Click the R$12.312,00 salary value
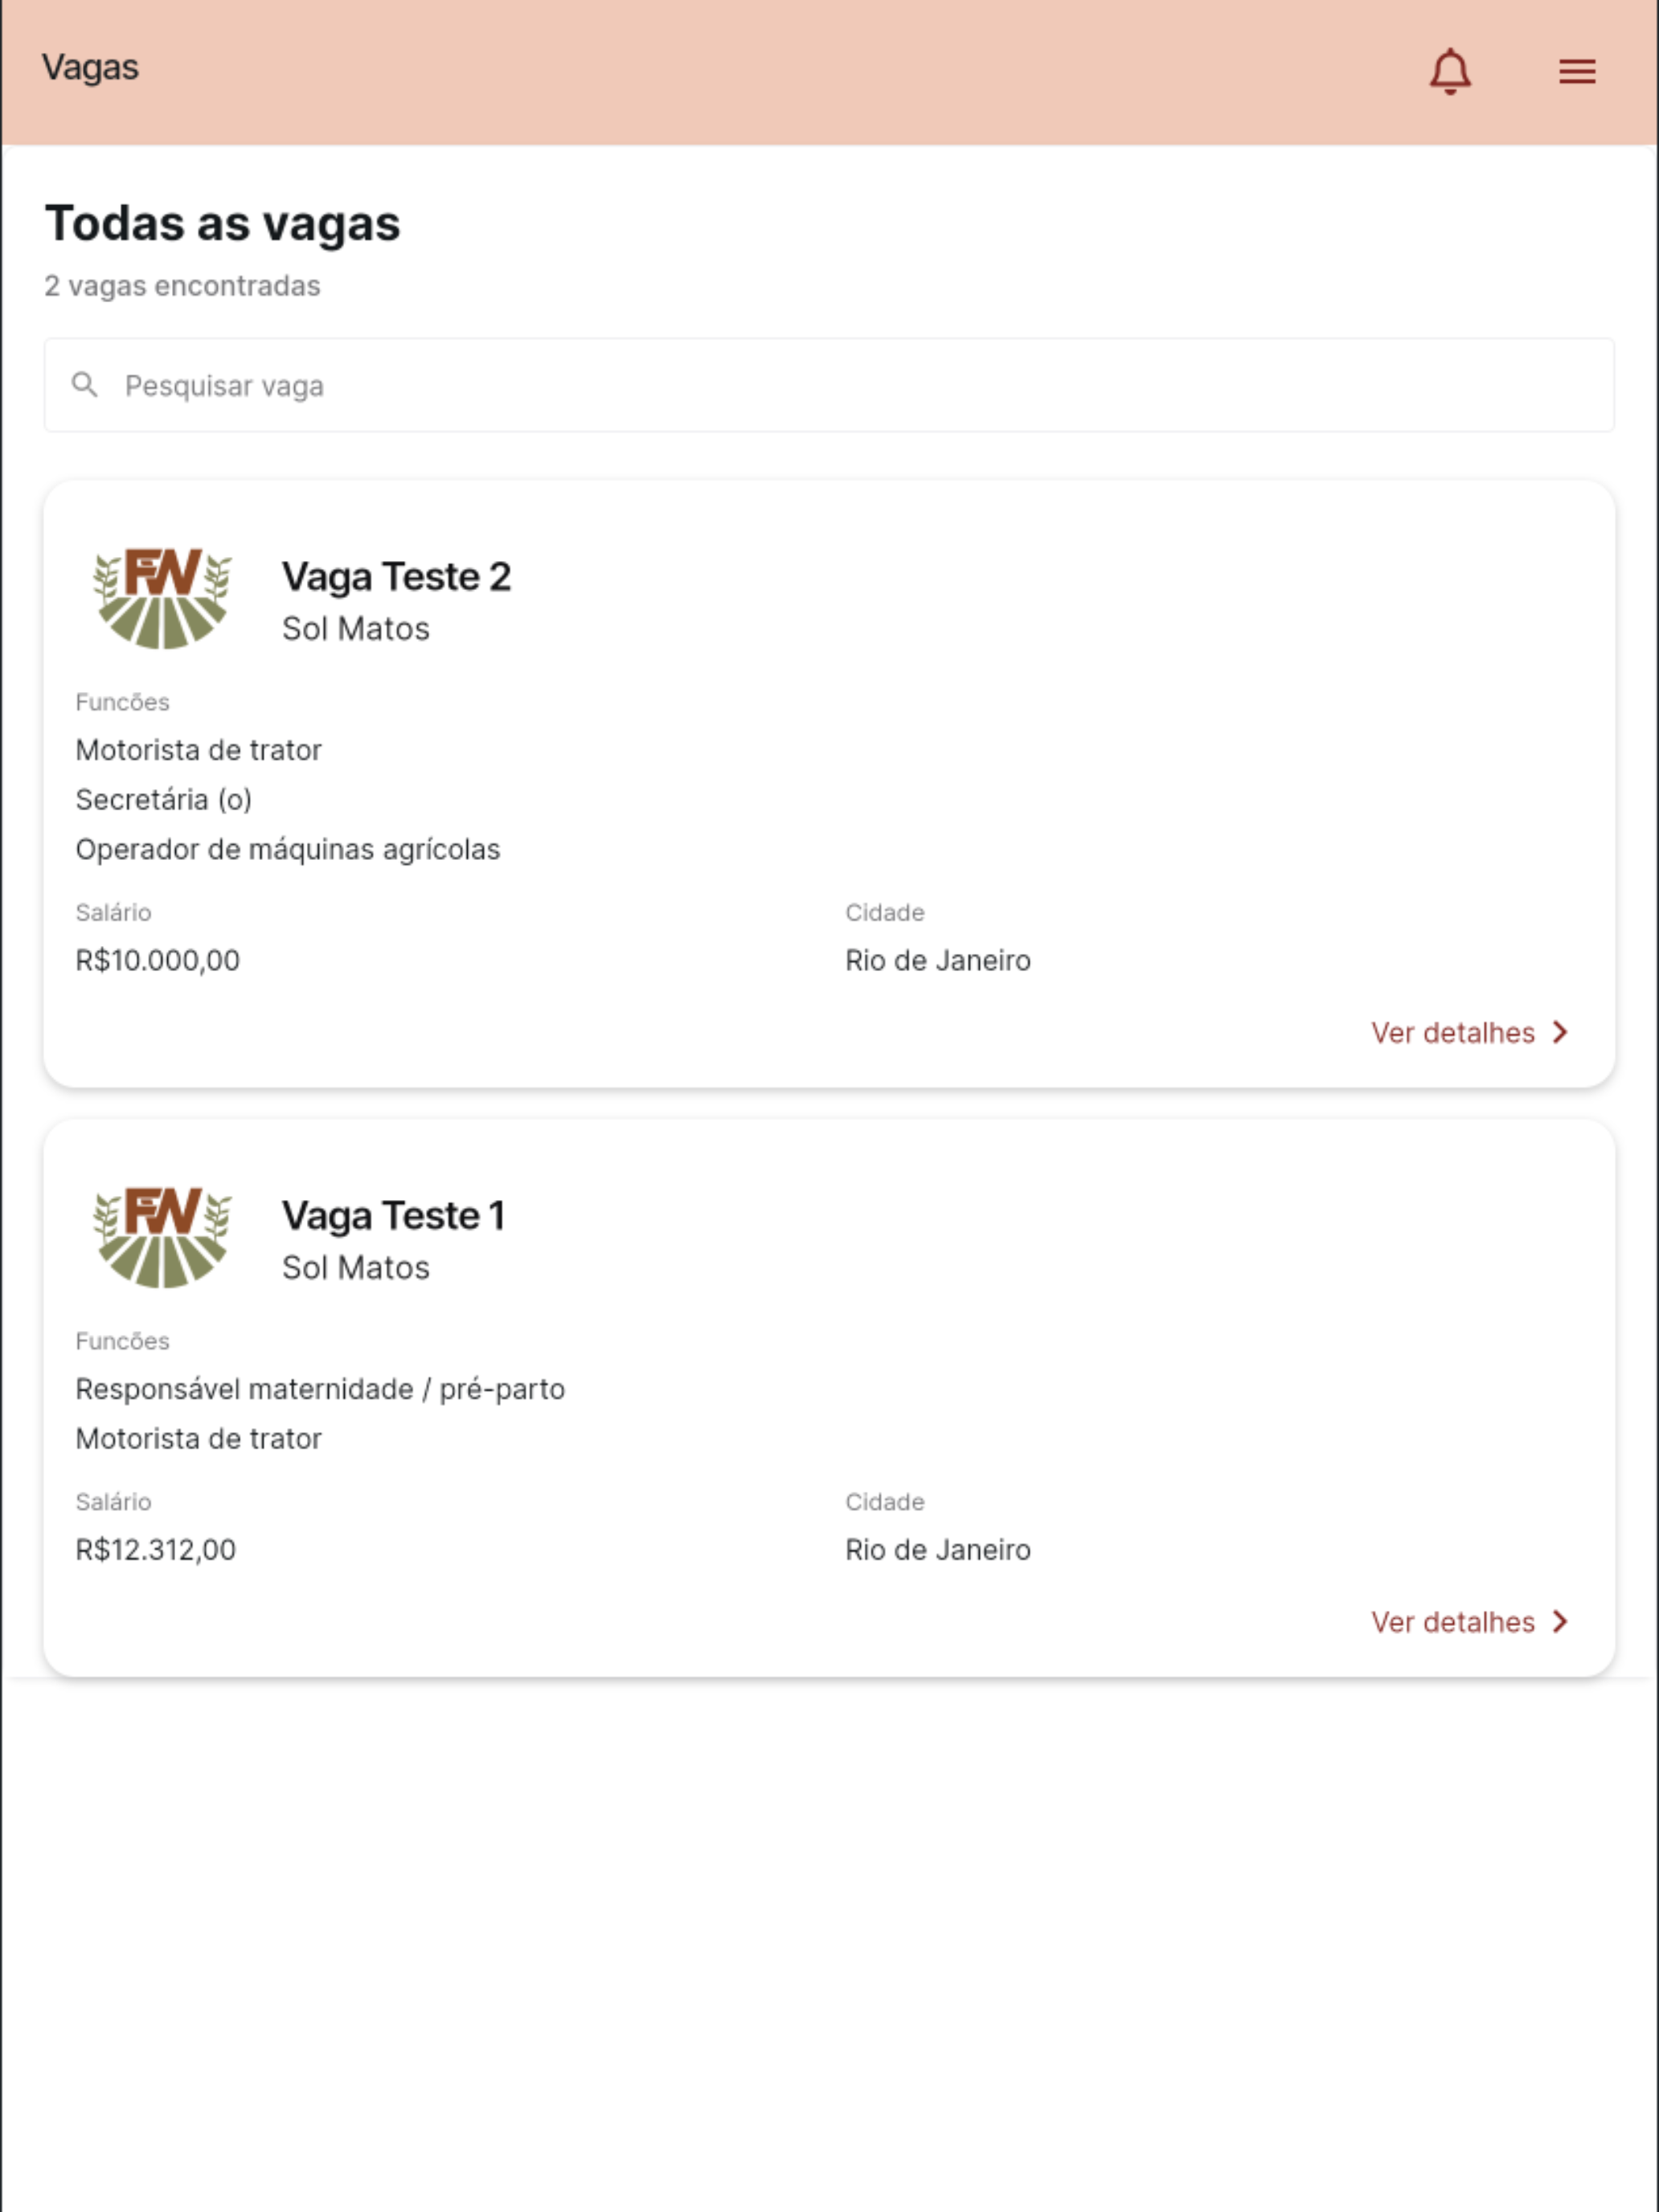Viewport: 1659px width, 2212px height. point(155,1549)
